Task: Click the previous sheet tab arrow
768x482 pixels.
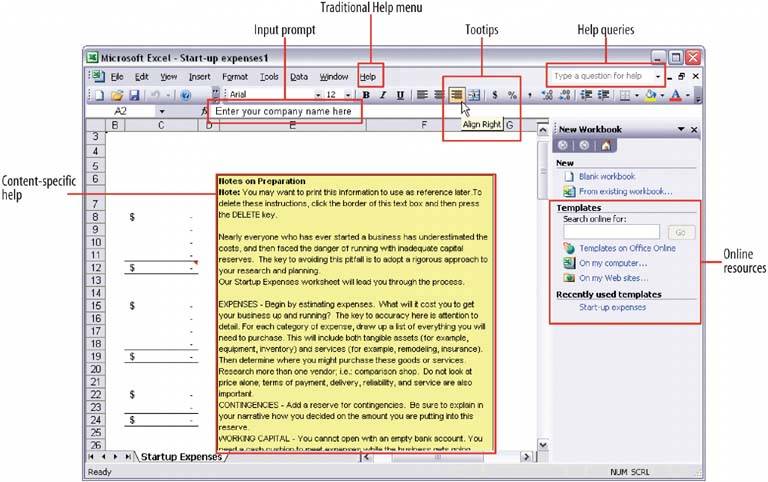Action: point(103,457)
